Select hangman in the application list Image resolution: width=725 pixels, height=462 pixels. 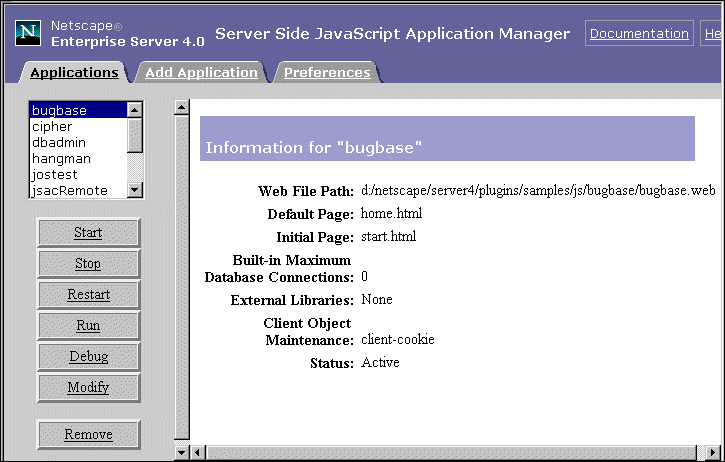click(78, 159)
